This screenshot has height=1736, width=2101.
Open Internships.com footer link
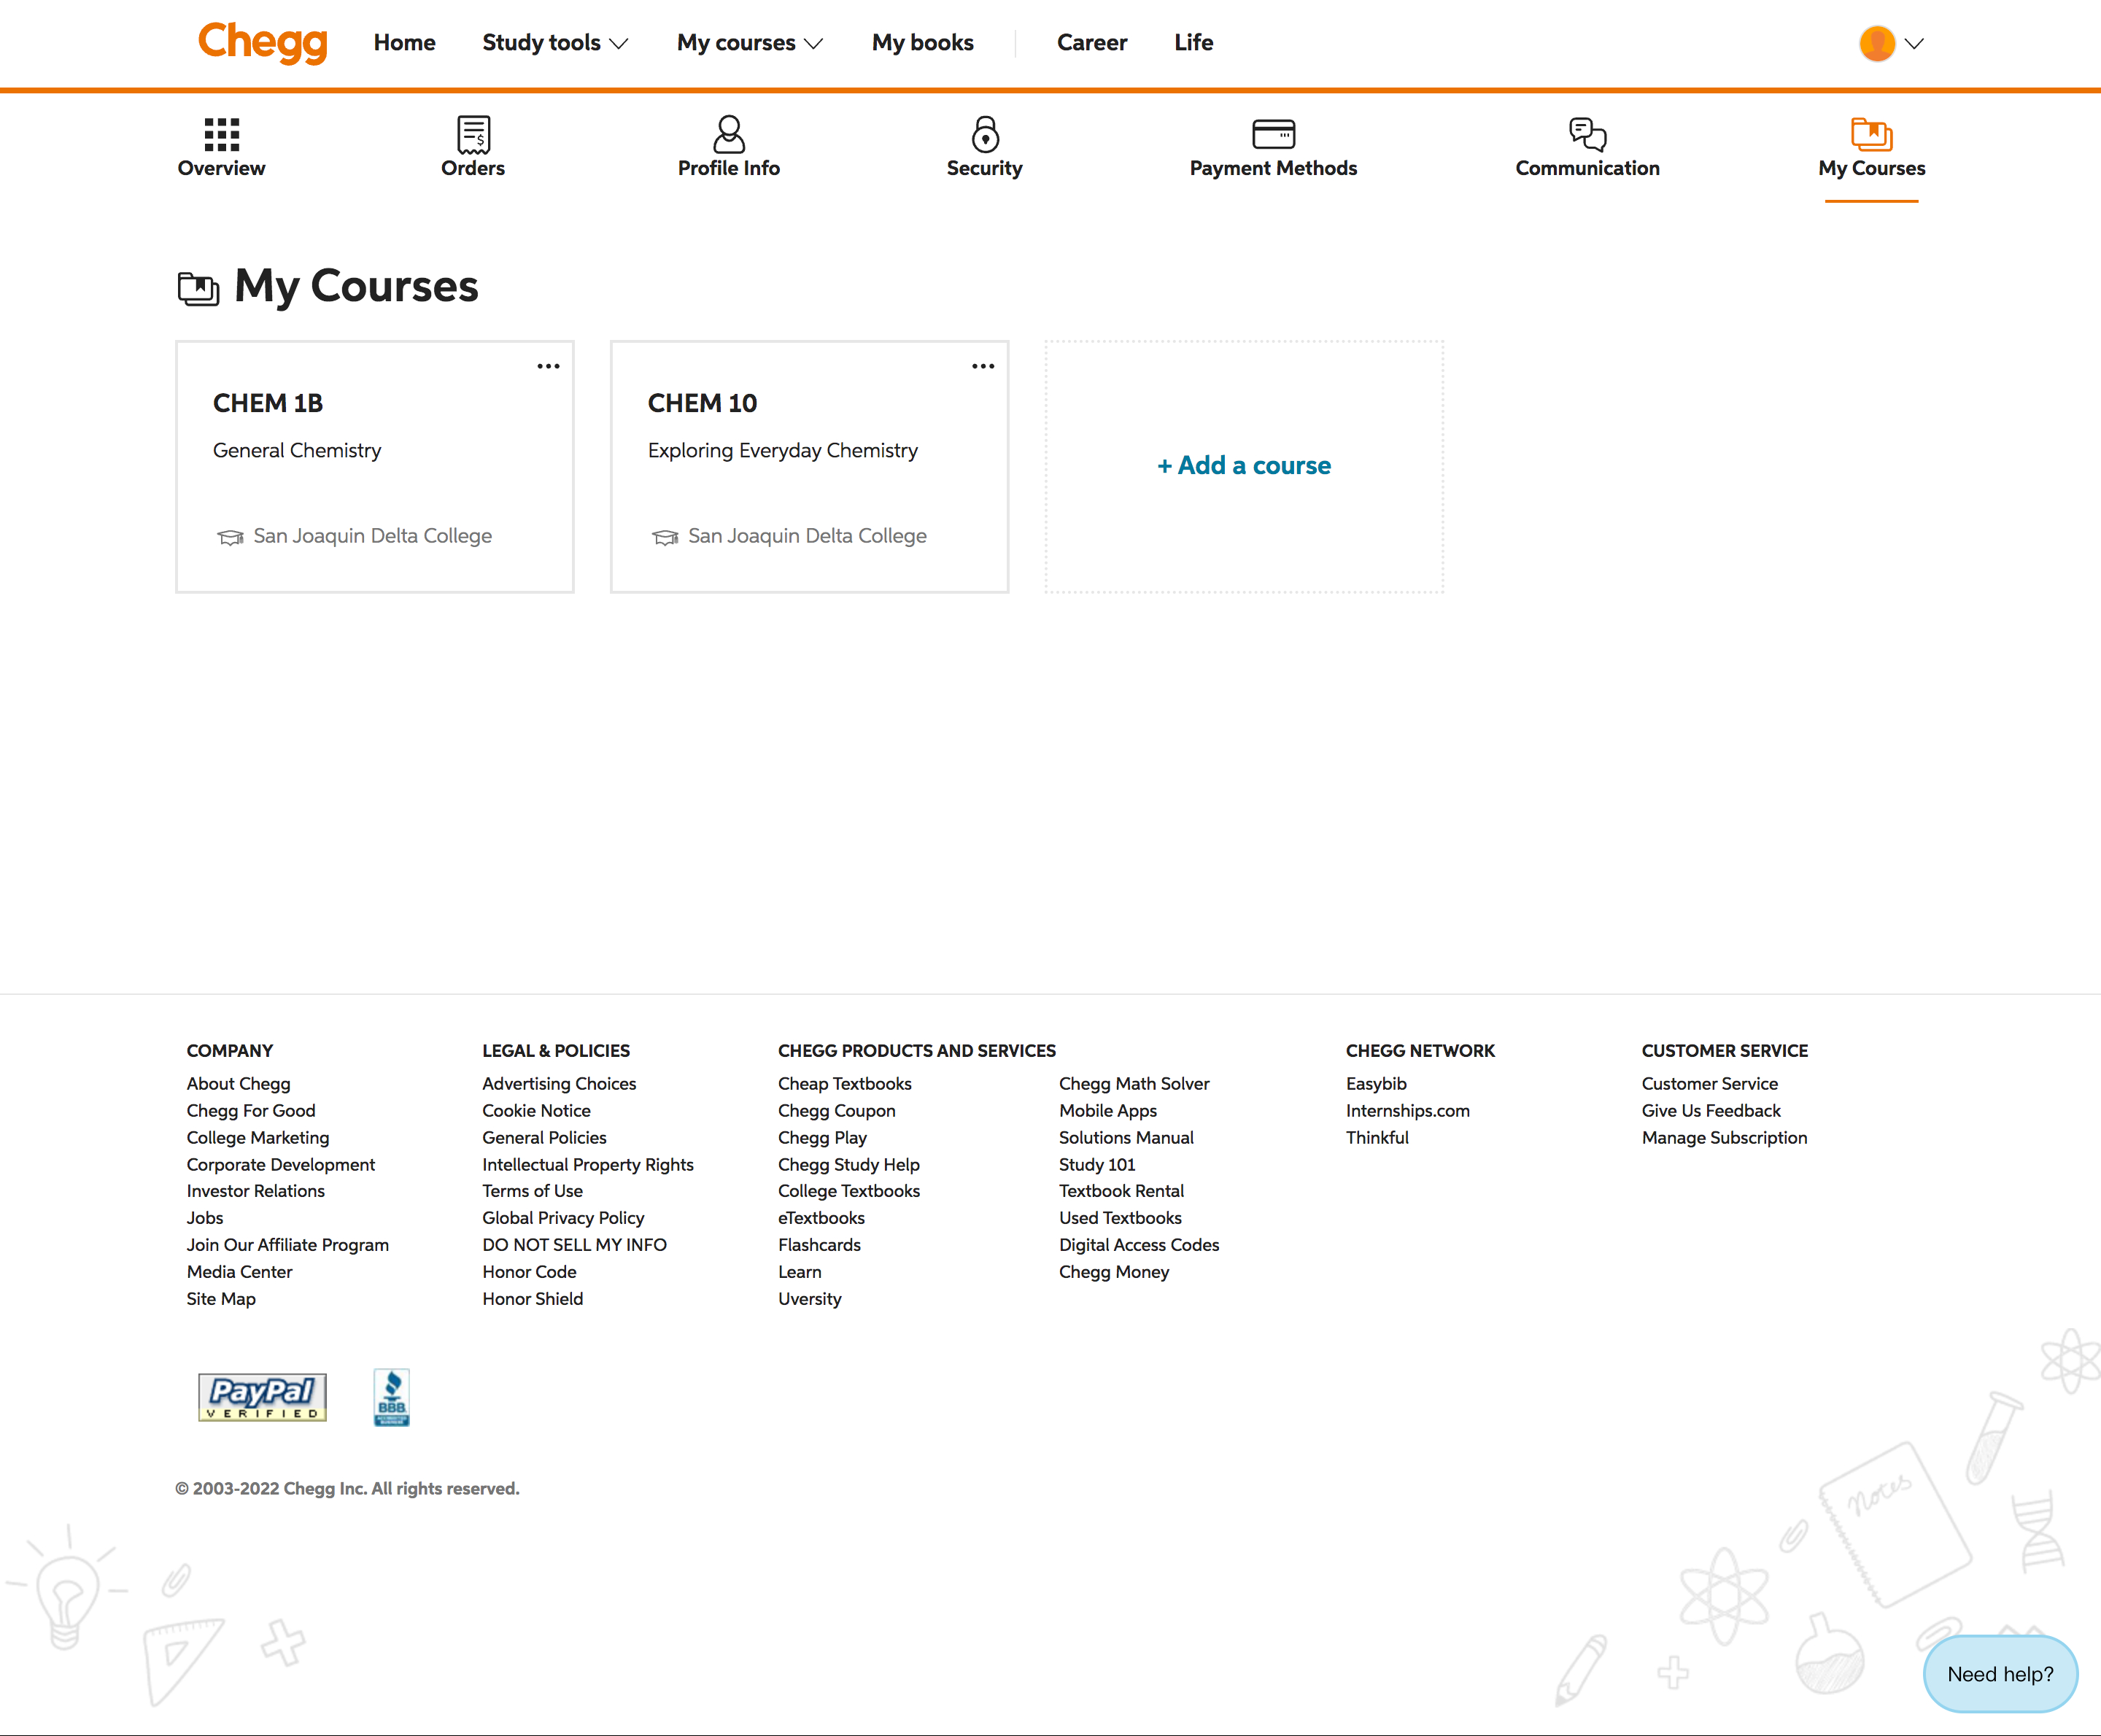pyautogui.click(x=1407, y=1110)
